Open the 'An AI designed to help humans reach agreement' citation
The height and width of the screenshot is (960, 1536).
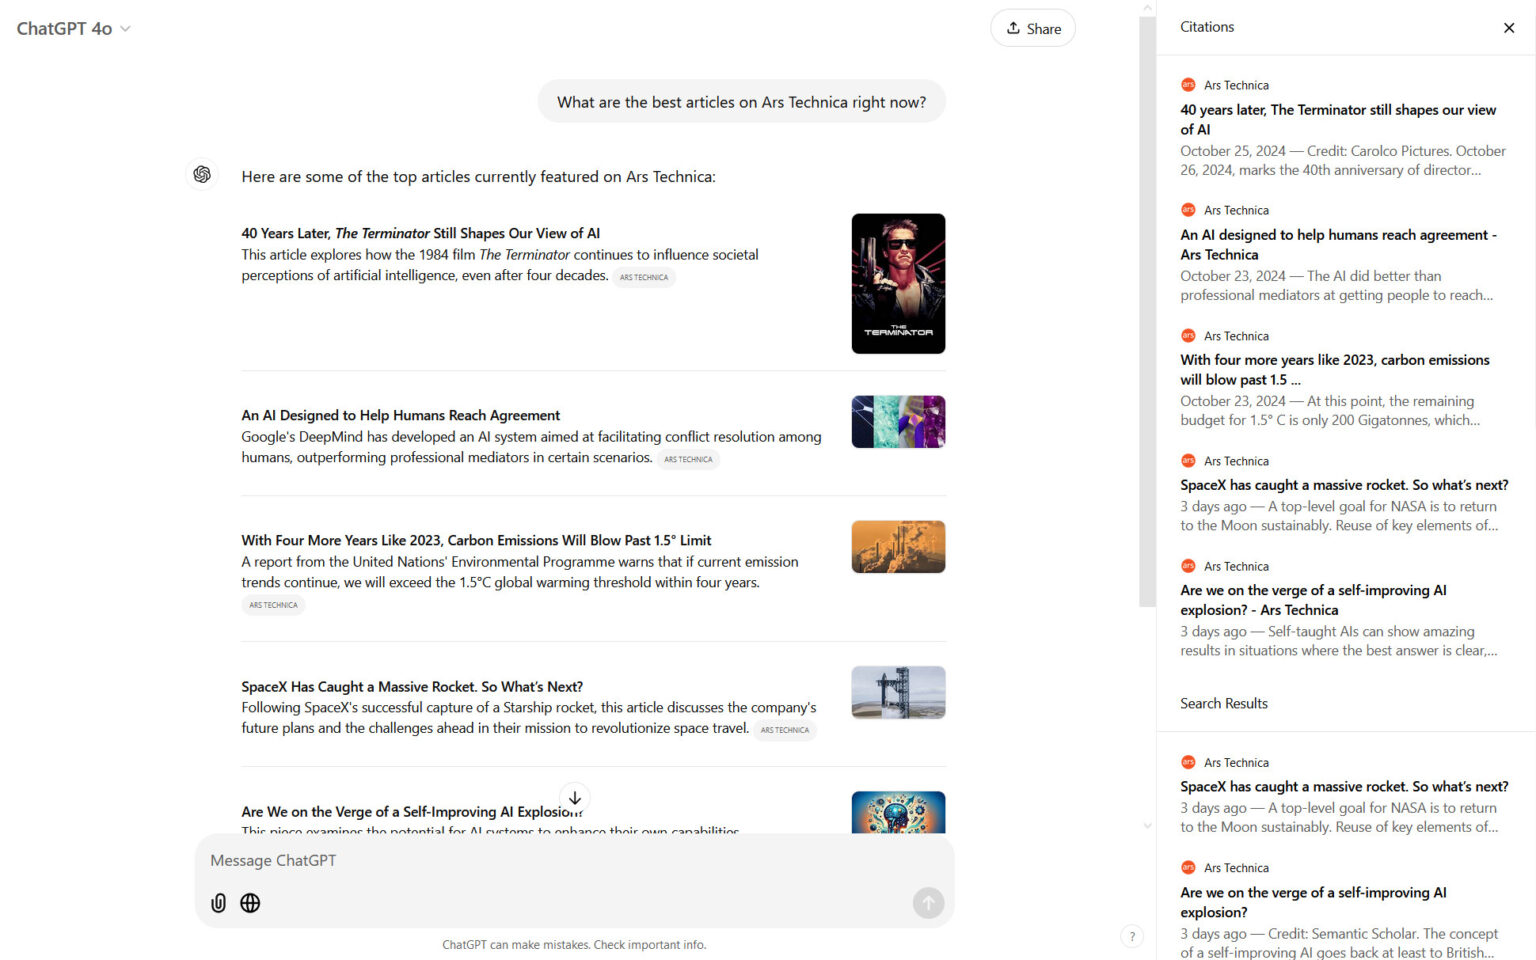[x=1338, y=244]
